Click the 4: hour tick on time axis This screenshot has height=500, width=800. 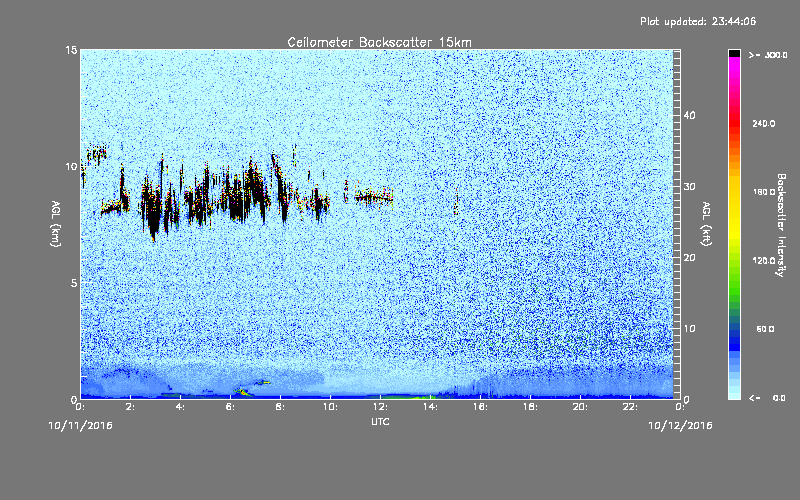coord(180,407)
